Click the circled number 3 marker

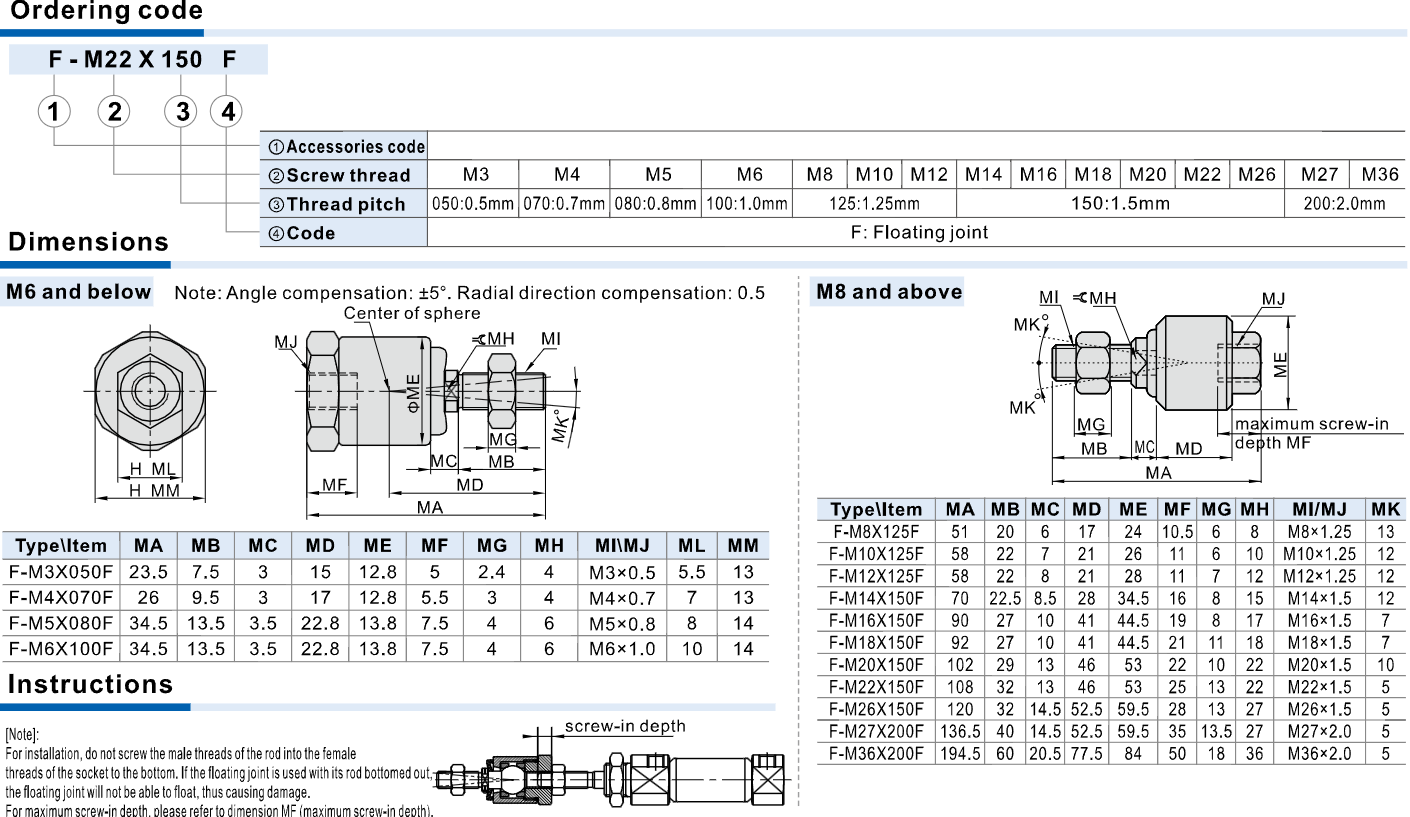point(182,111)
